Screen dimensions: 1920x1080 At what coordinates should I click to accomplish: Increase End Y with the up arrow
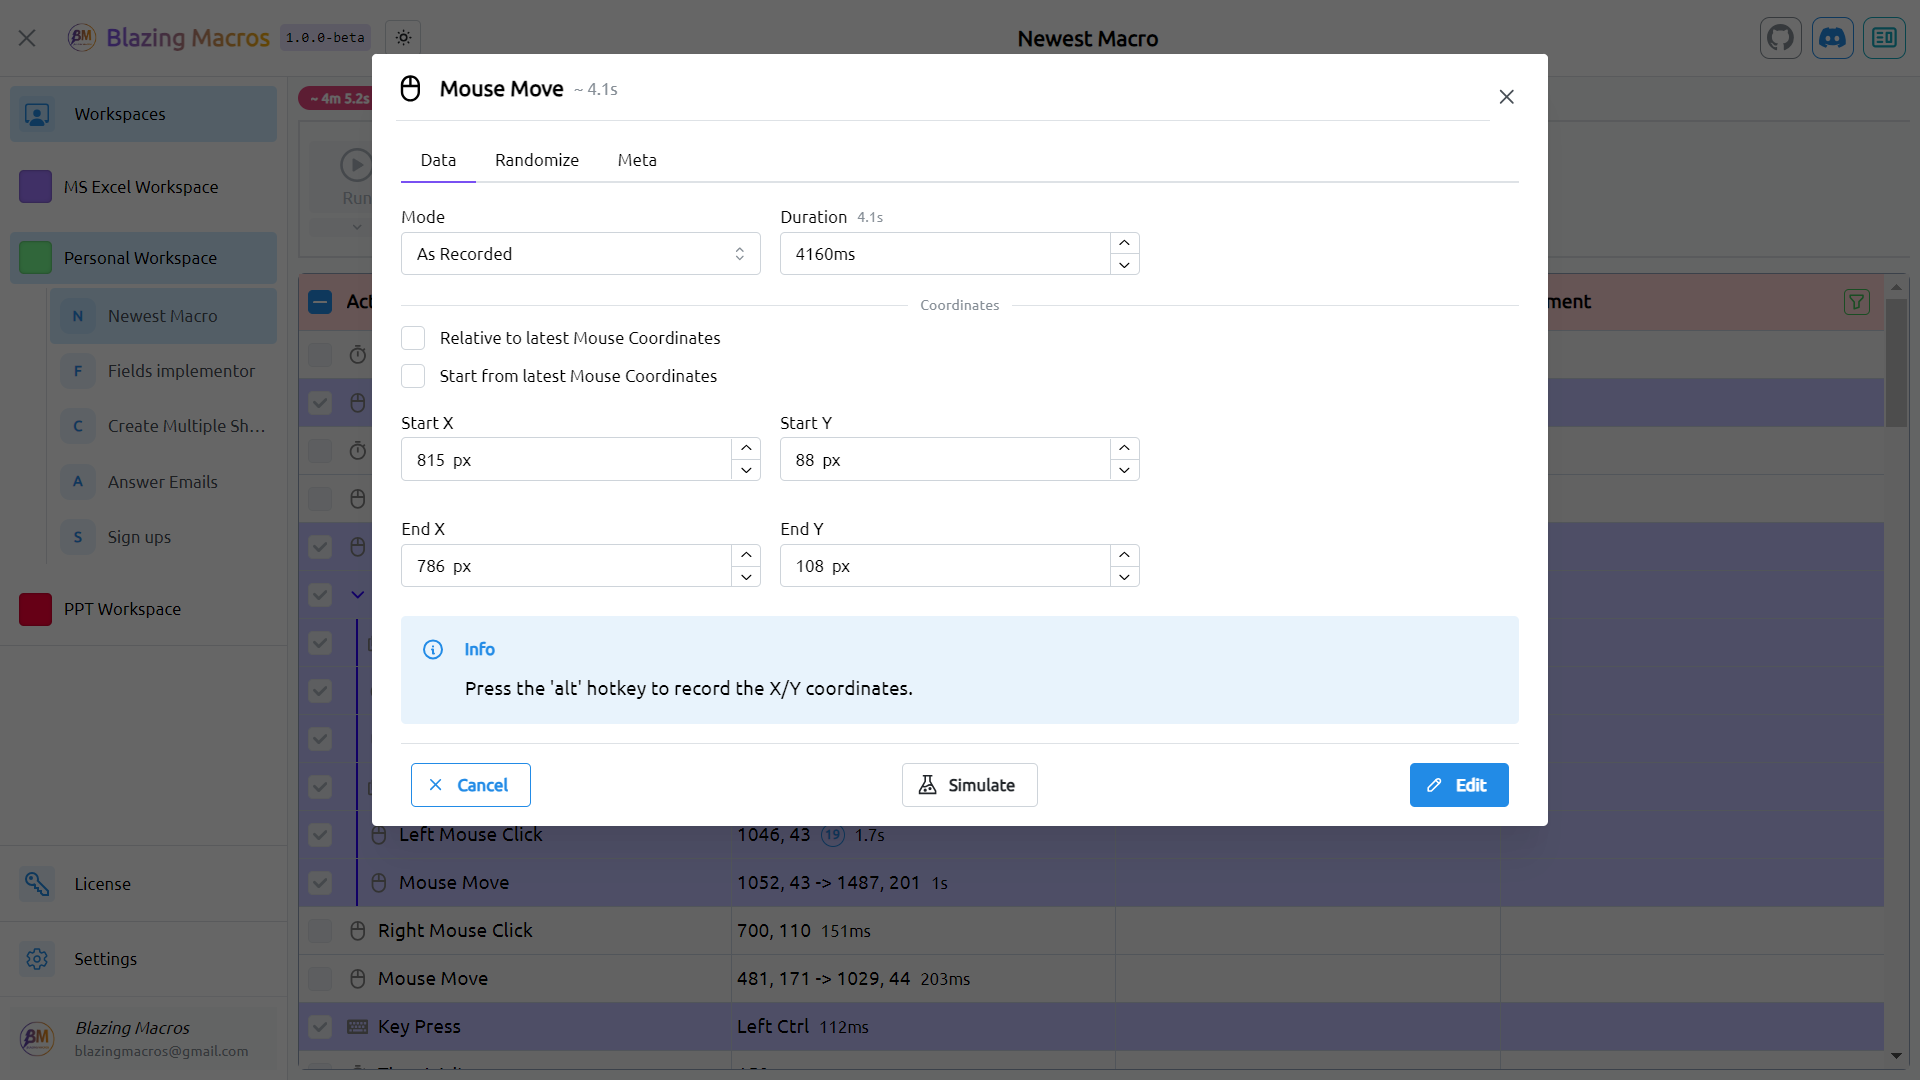point(1124,555)
